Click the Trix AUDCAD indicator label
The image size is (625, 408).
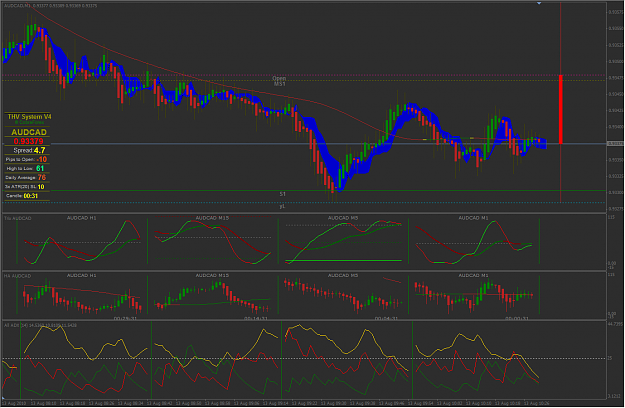[18, 218]
